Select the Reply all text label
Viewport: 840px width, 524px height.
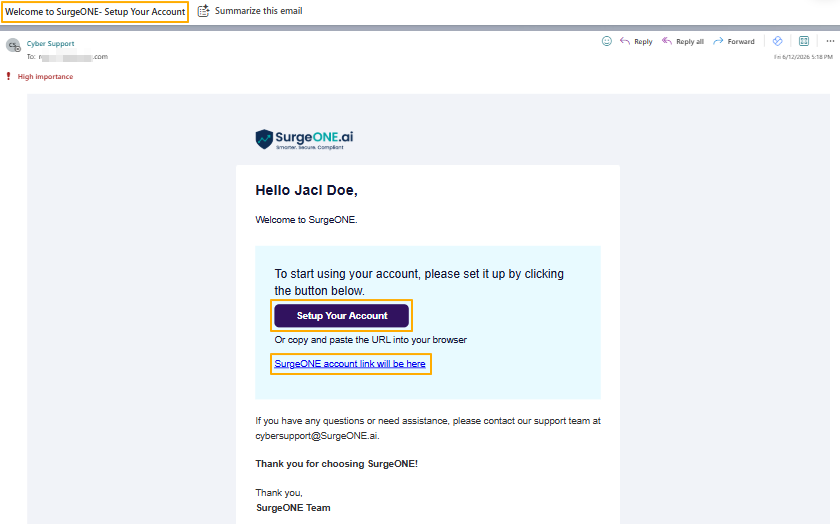689,41
